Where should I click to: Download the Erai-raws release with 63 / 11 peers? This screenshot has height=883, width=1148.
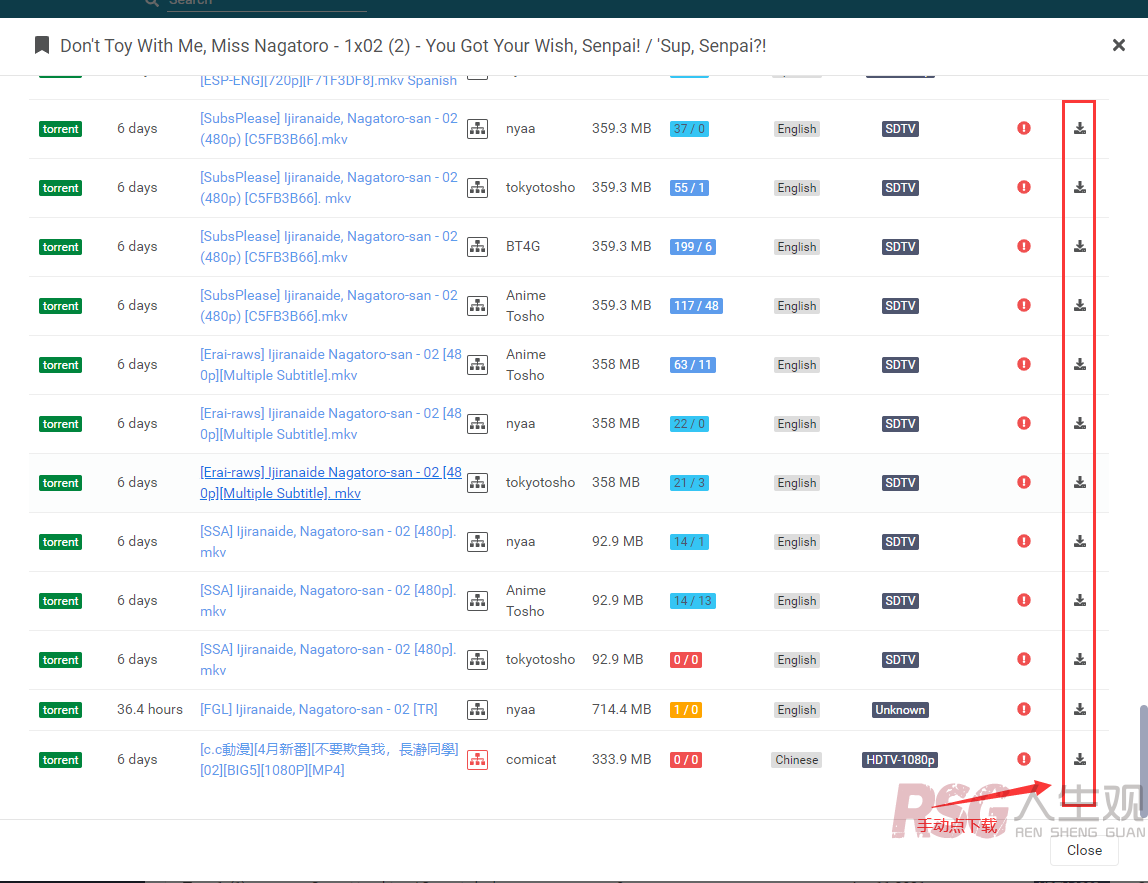coord(1079,365)
